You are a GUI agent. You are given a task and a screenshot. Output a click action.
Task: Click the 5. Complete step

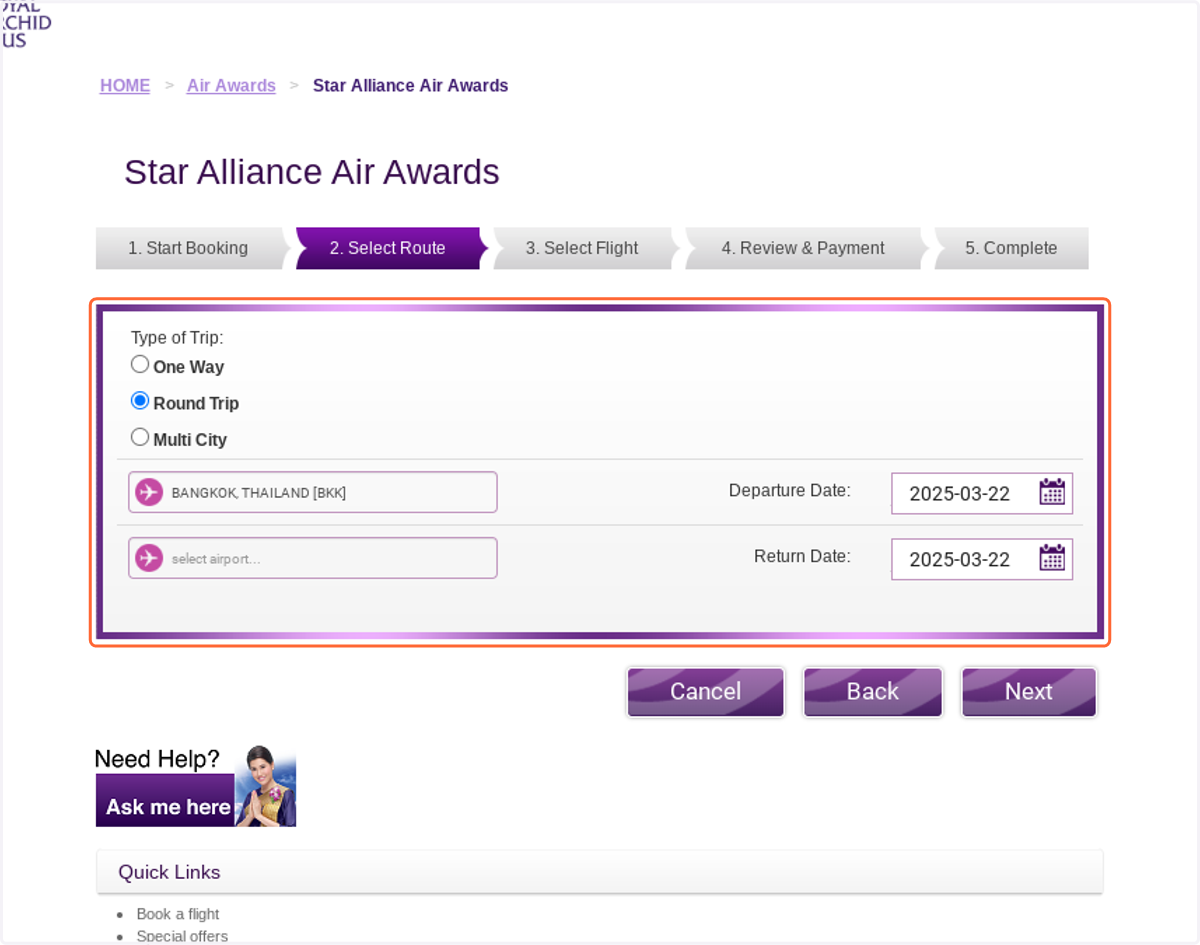(1011, 248)
